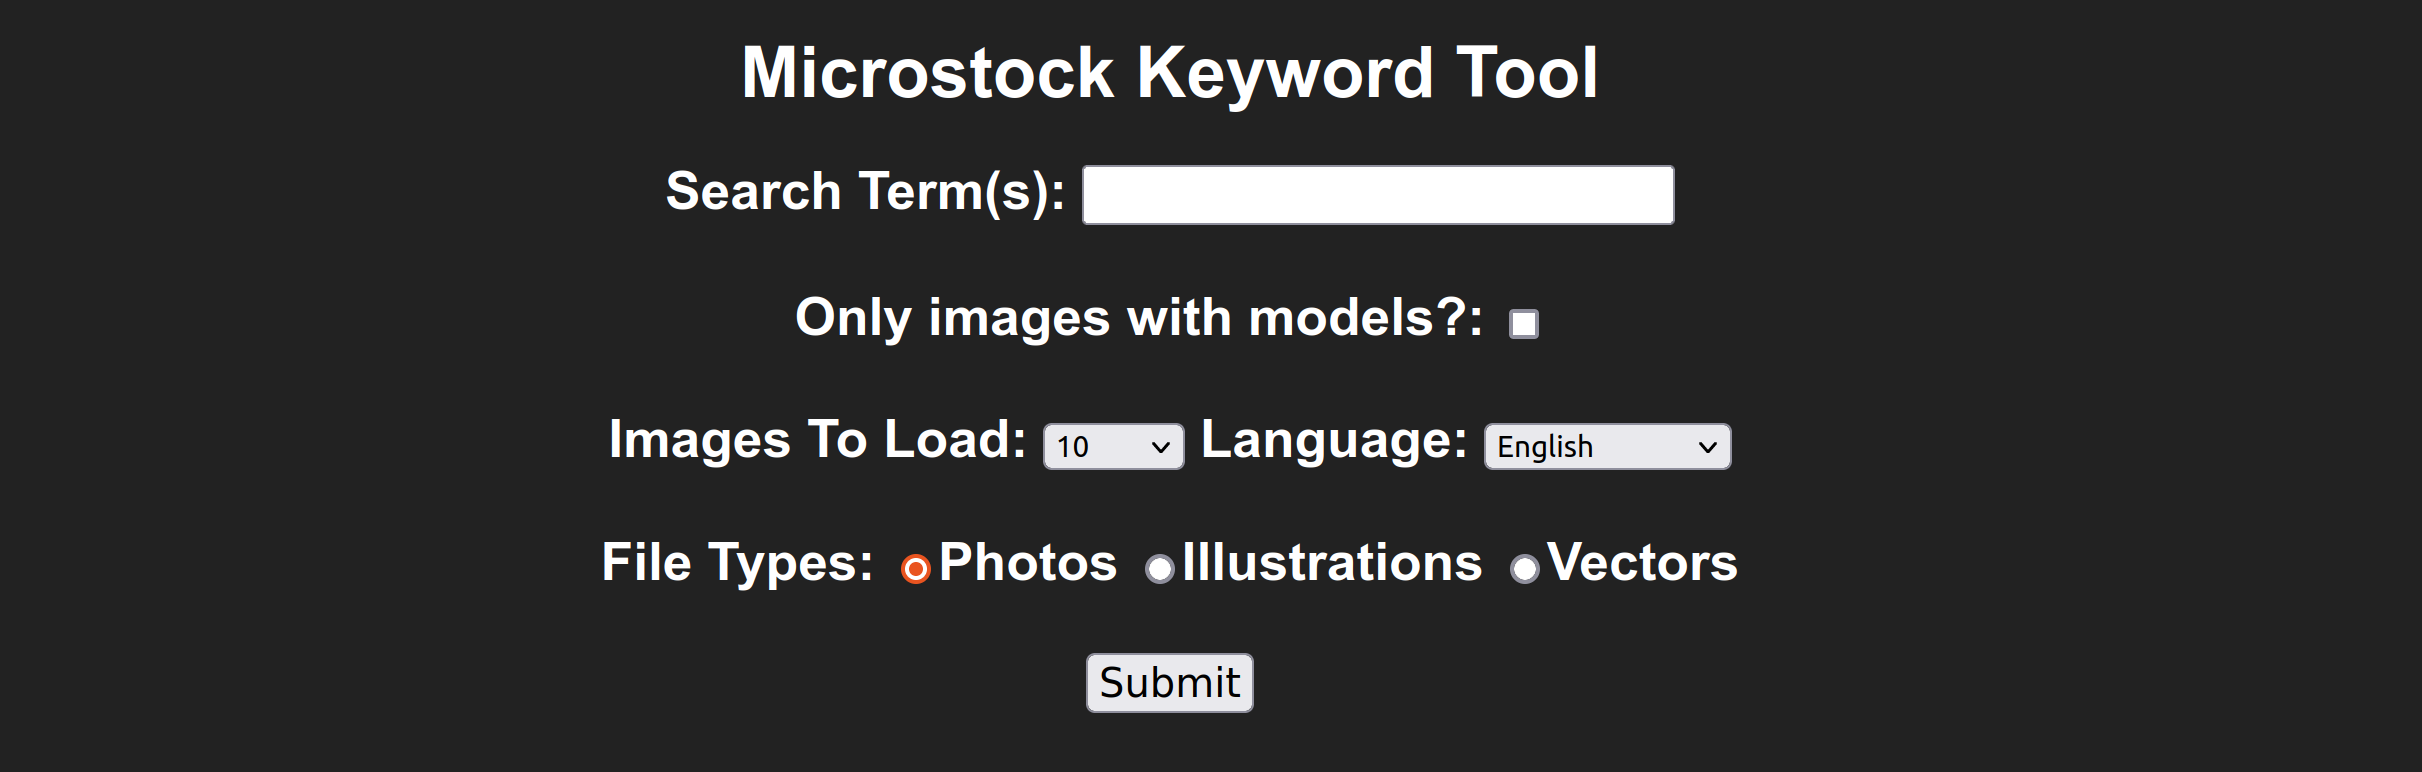Viewport: 2422px width, 772px height.
Task: Click inside the Search Term(s) text field
Action: click(1376, 194)
